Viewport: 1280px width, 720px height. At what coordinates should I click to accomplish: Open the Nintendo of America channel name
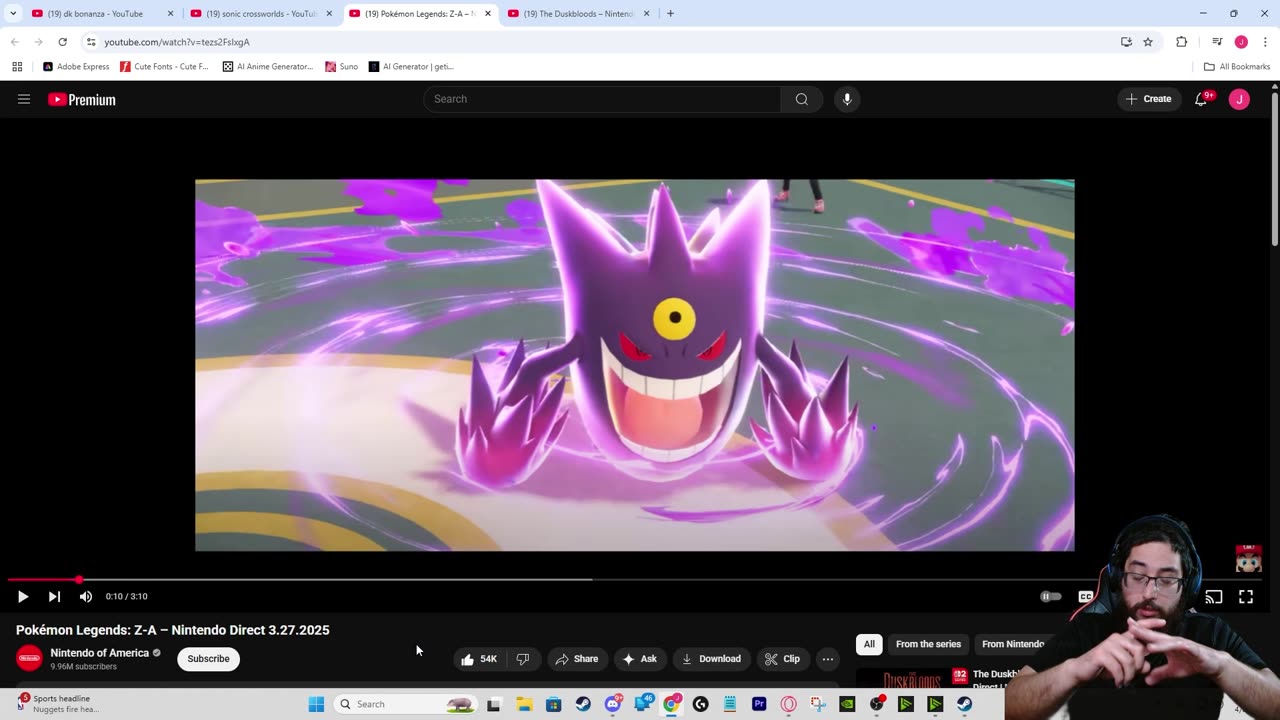[100, 653]
